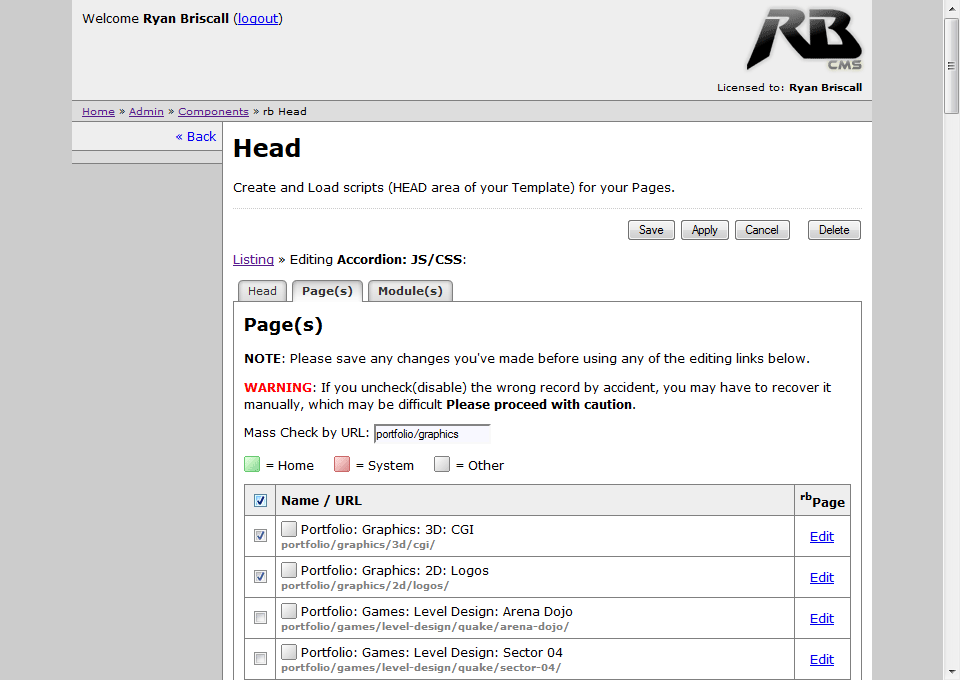Click page icon beside Portfolio Graphics 3D CGI
Image resolution: width=960 pixels, height=680 pixels.
coord(289,528)
